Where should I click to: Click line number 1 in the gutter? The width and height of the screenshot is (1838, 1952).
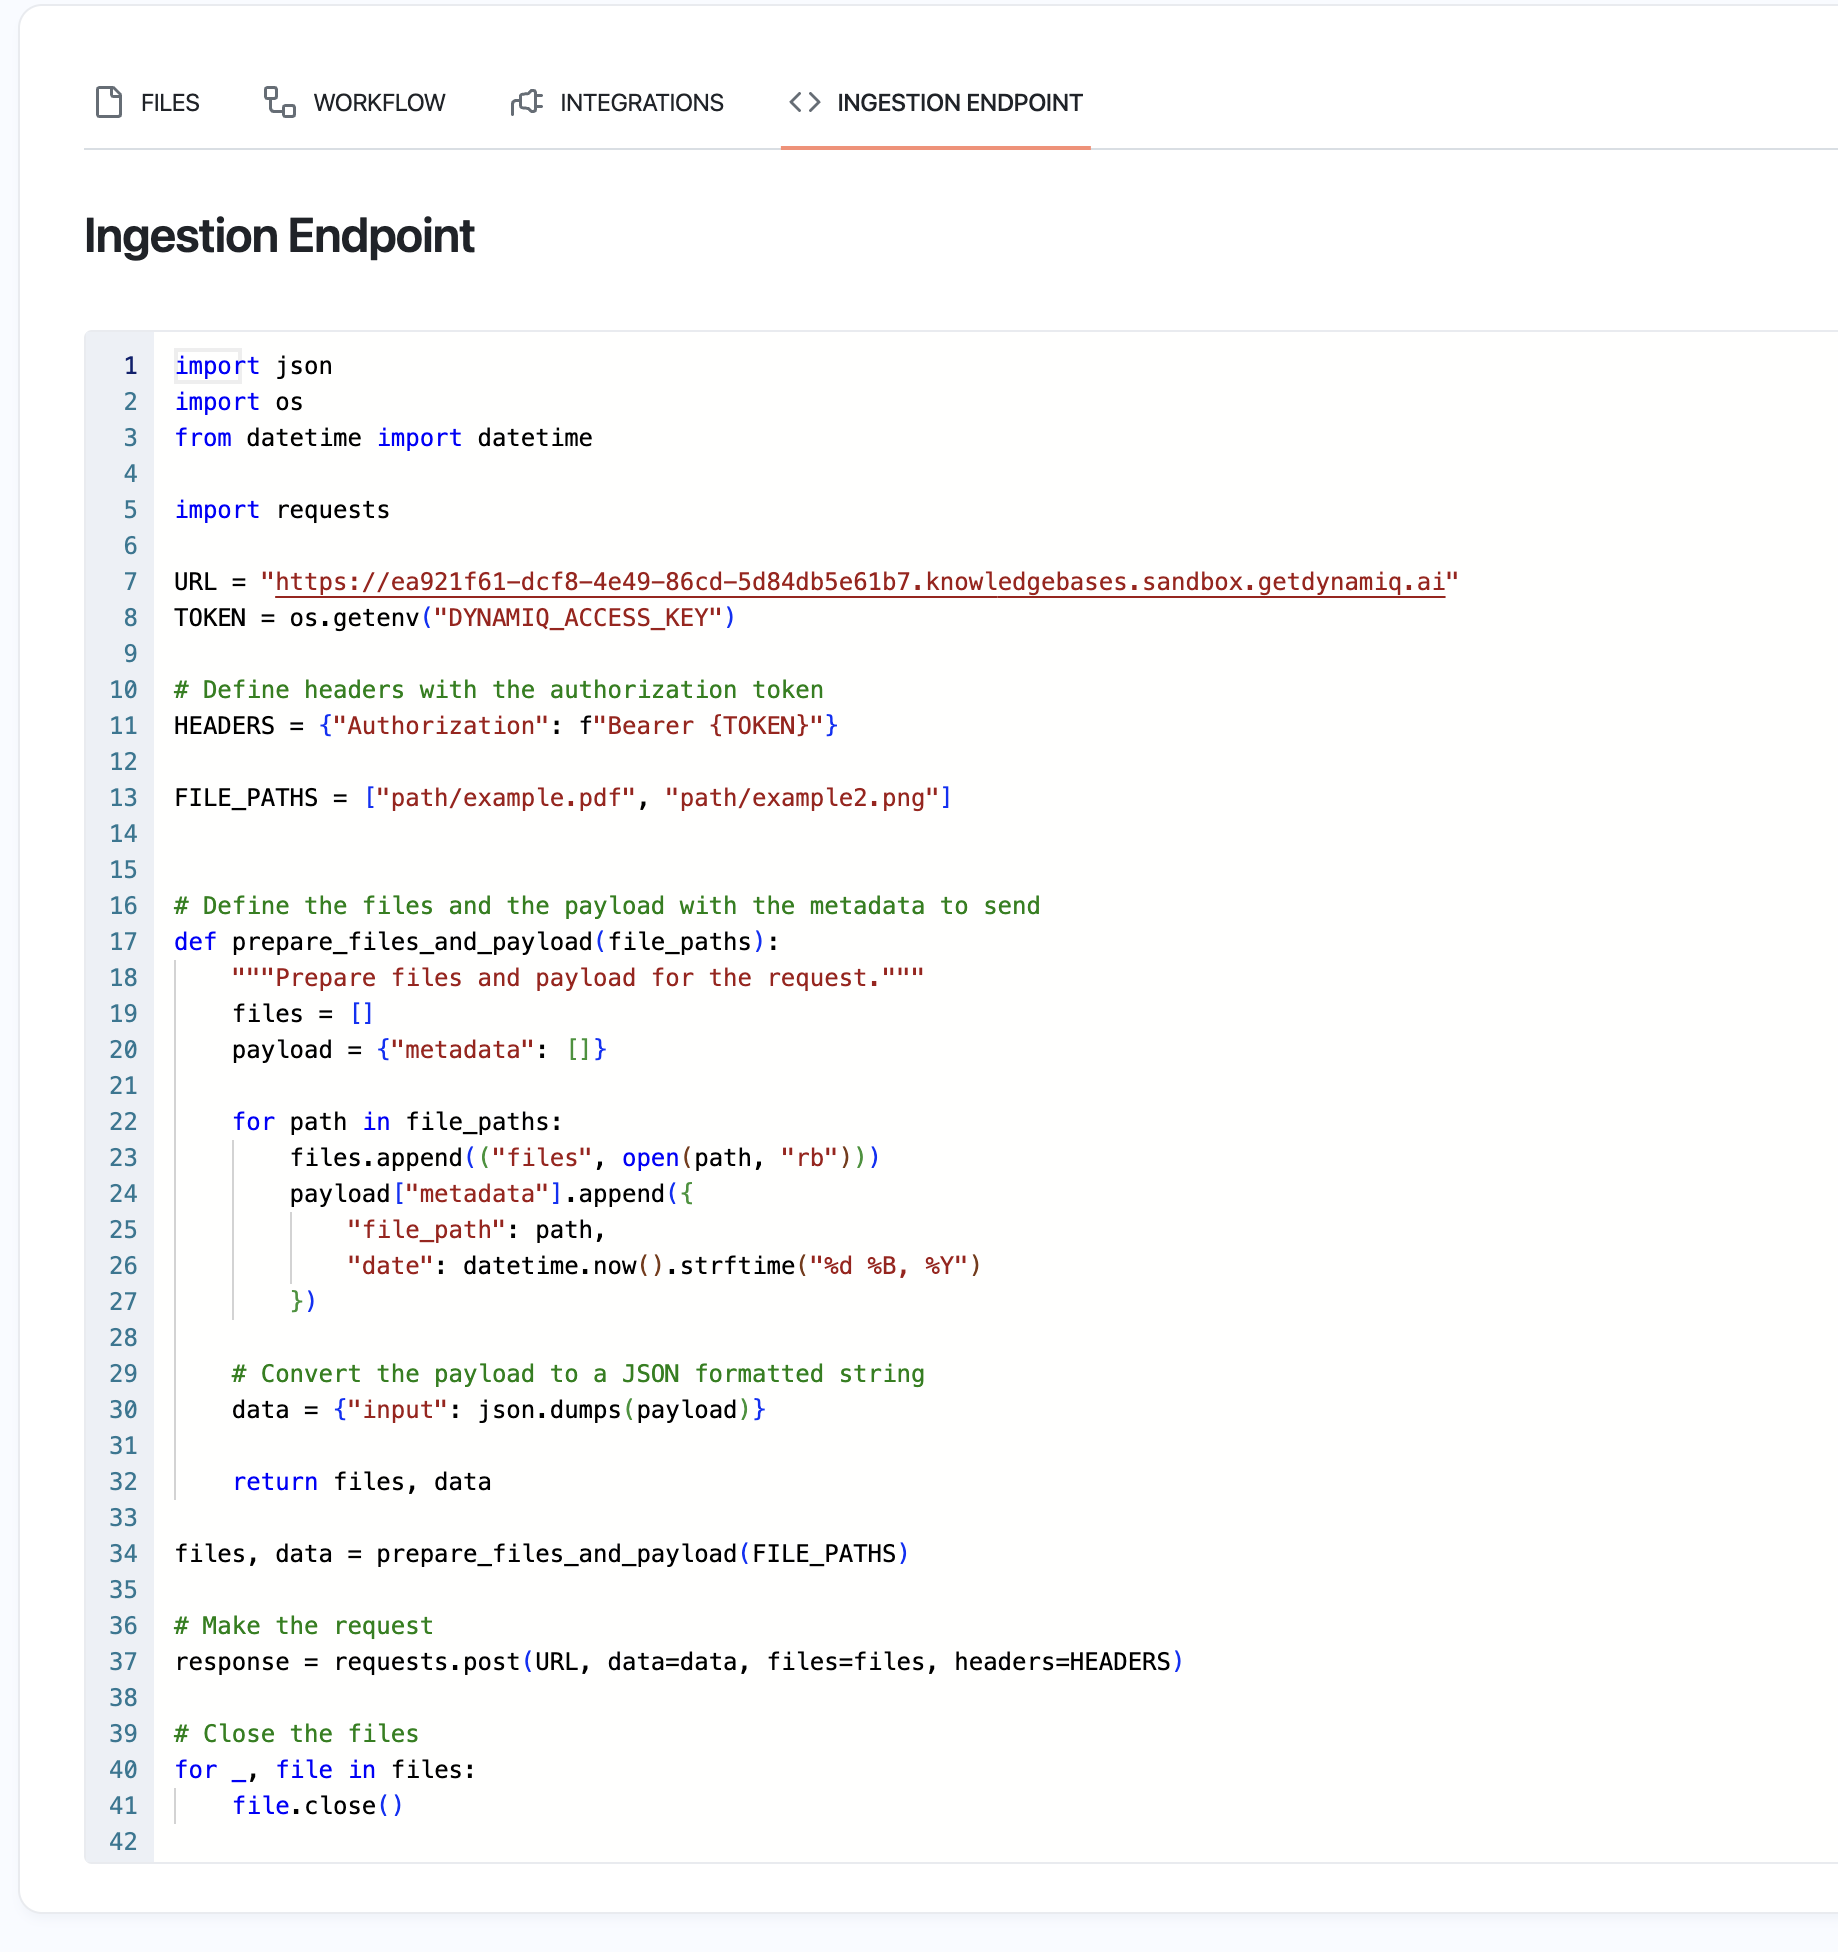tap(130, 366)
